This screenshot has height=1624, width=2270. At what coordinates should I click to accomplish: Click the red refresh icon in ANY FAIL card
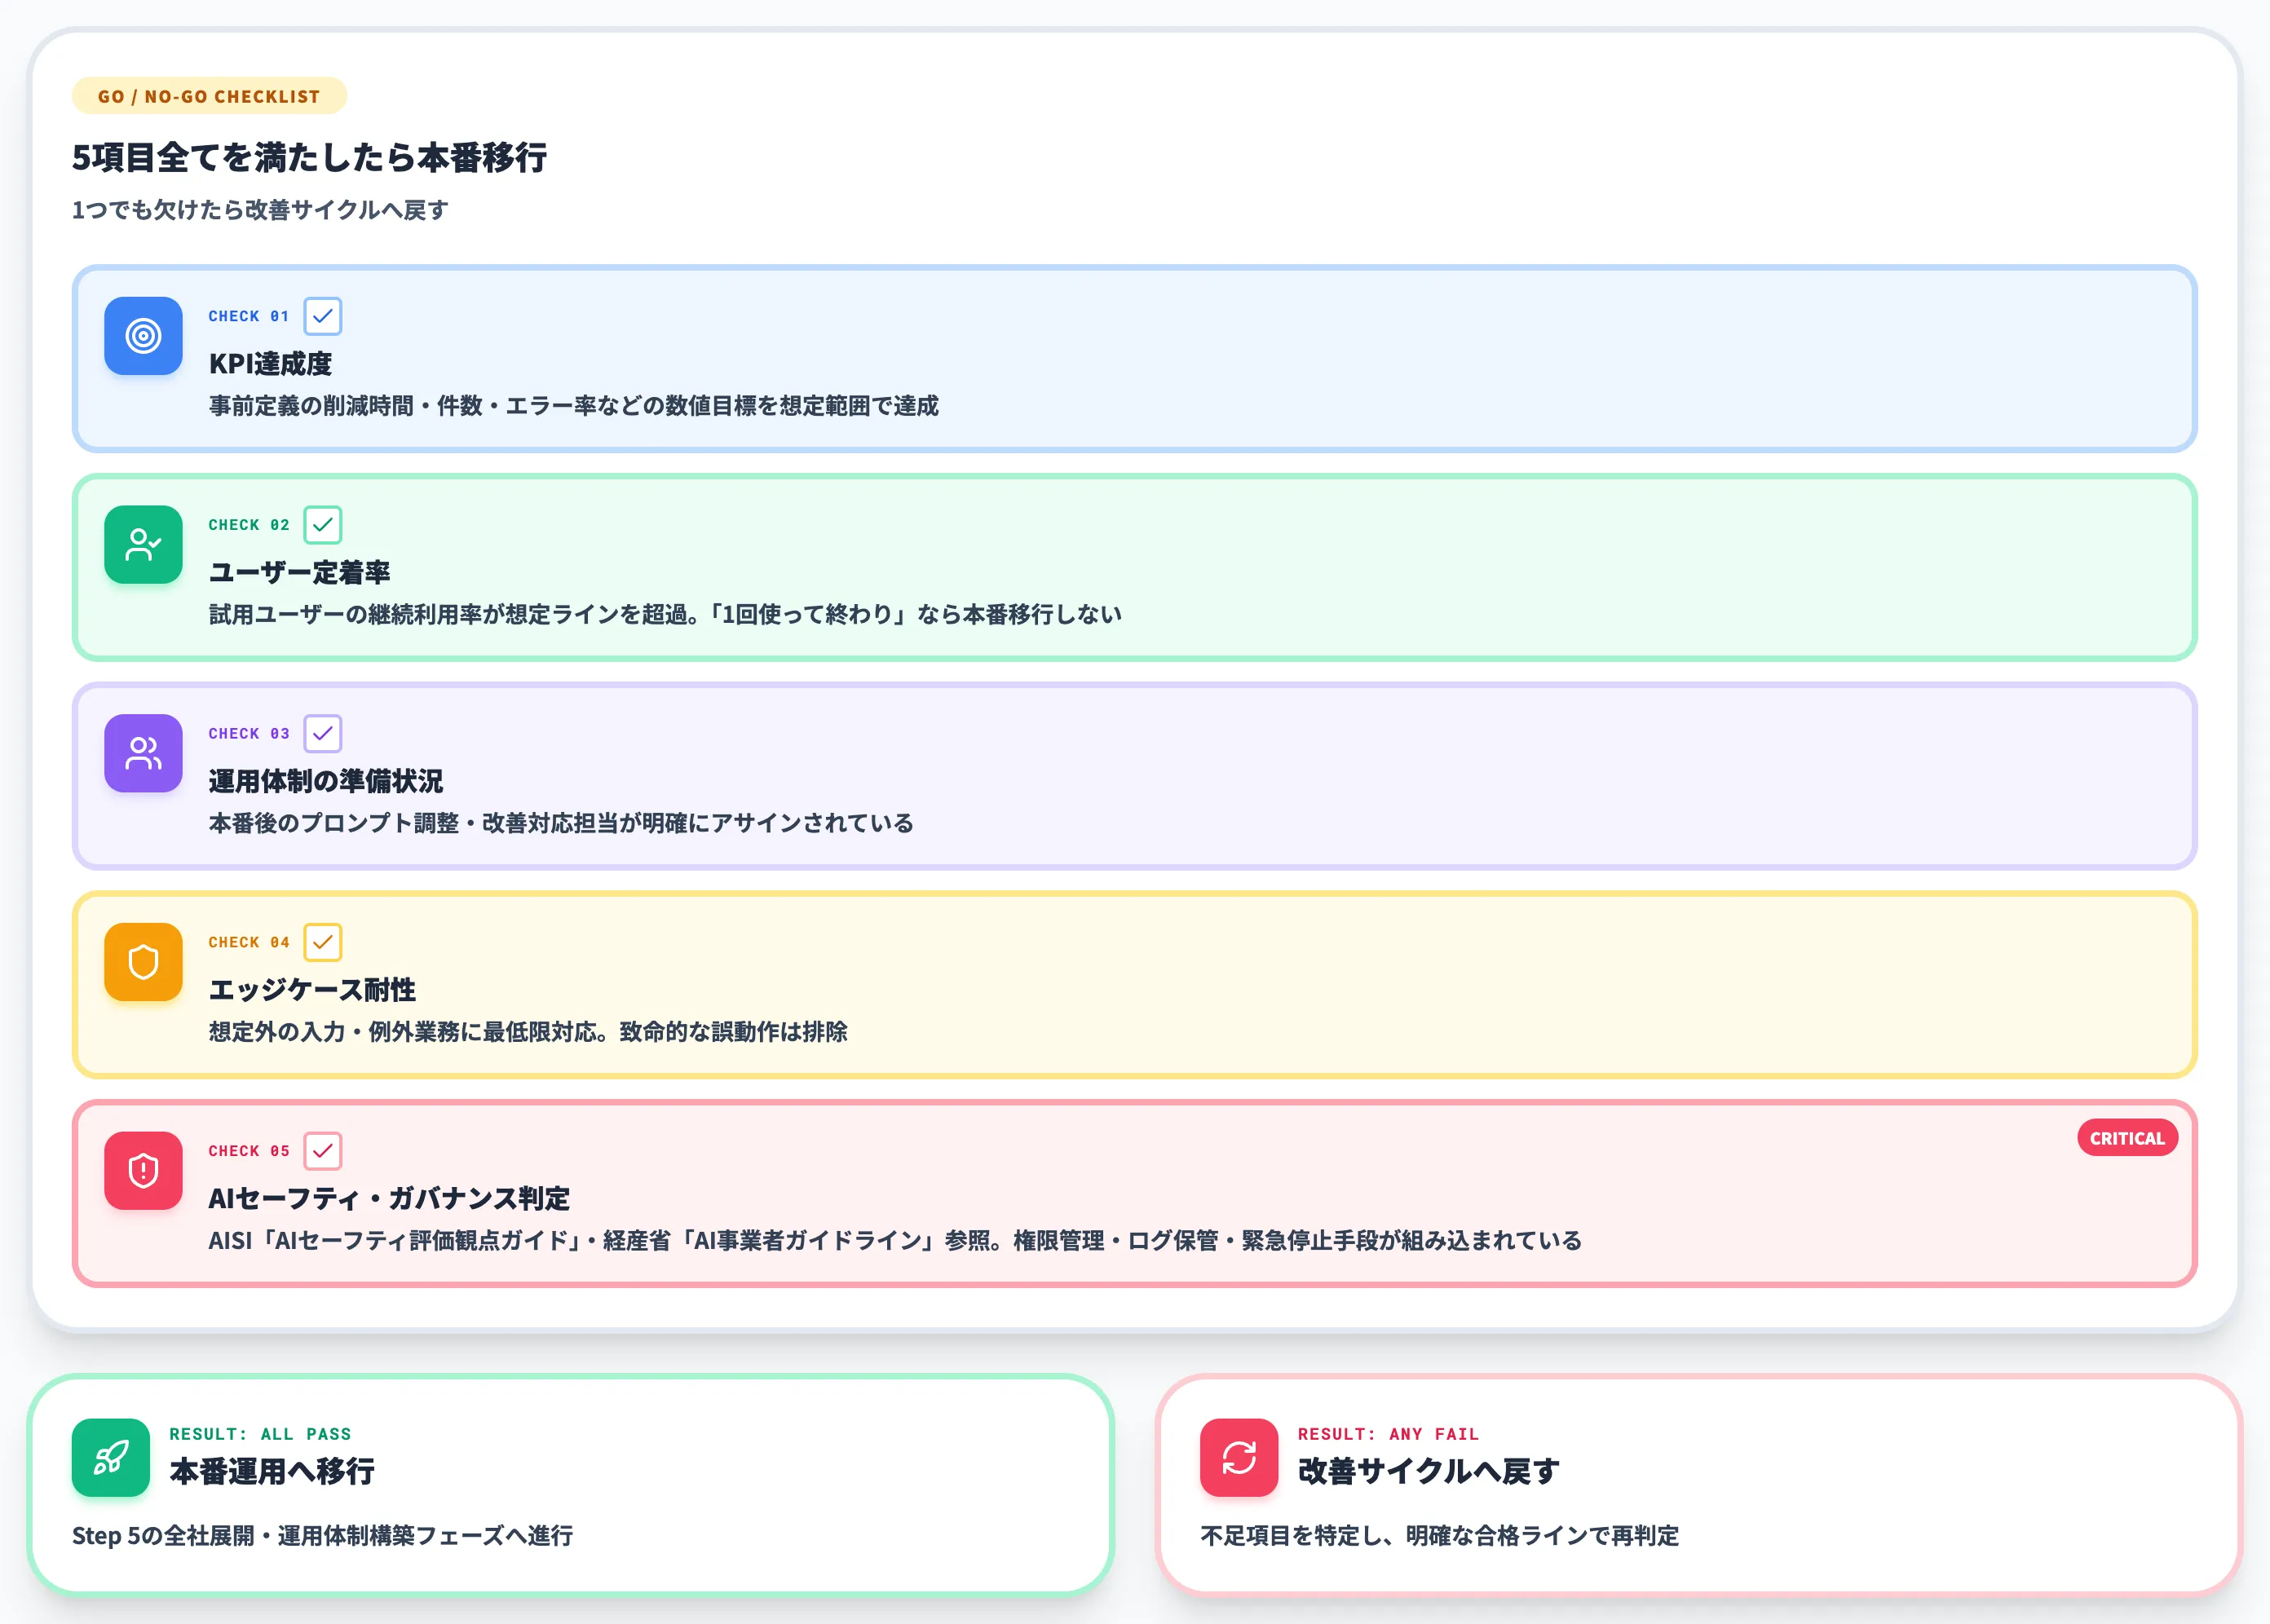click(1239, 1457)
